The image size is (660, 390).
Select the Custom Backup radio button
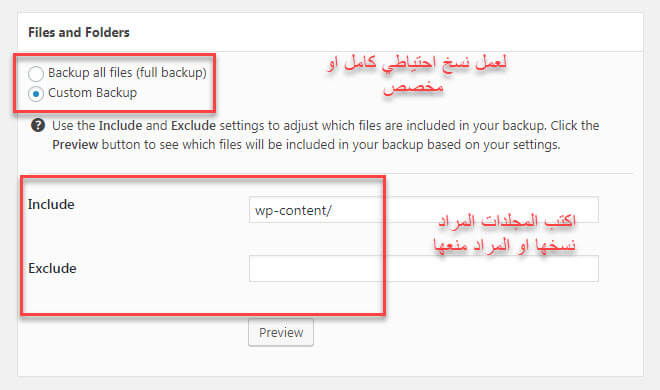pos(36,93)
